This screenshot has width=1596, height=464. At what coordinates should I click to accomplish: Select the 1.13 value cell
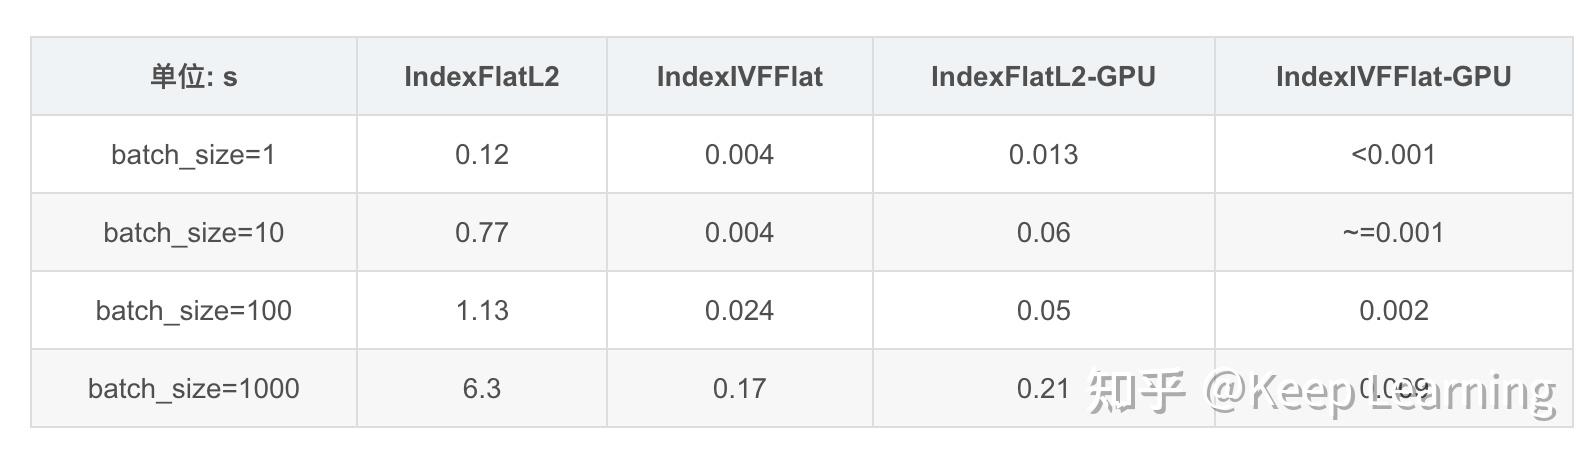(481, 311)
